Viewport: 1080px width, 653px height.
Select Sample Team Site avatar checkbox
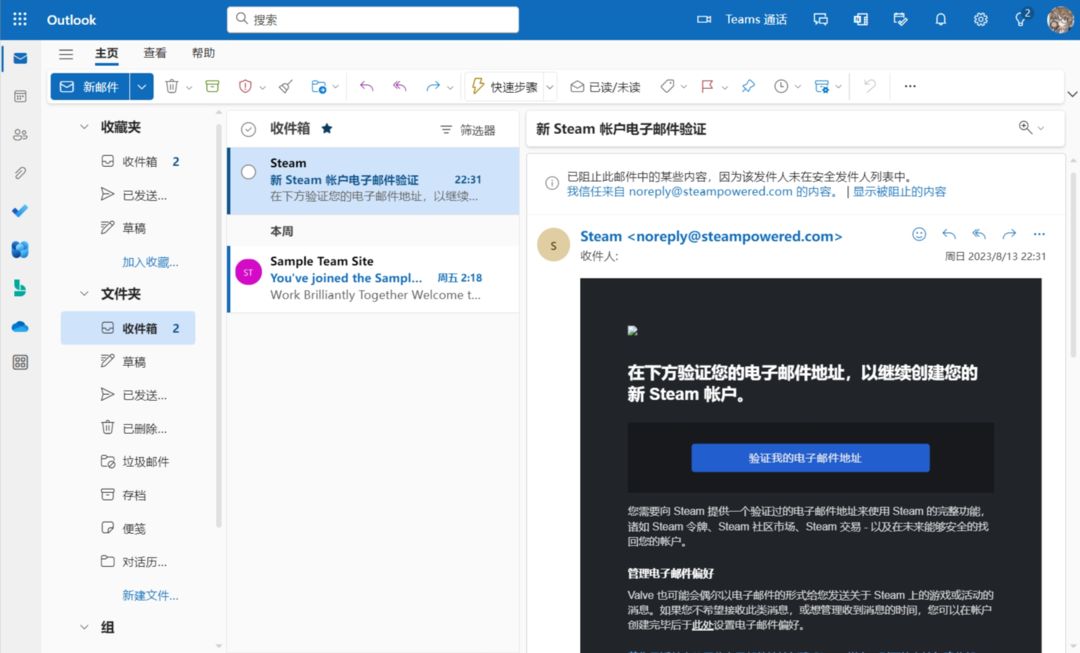[x=249, y=272]
